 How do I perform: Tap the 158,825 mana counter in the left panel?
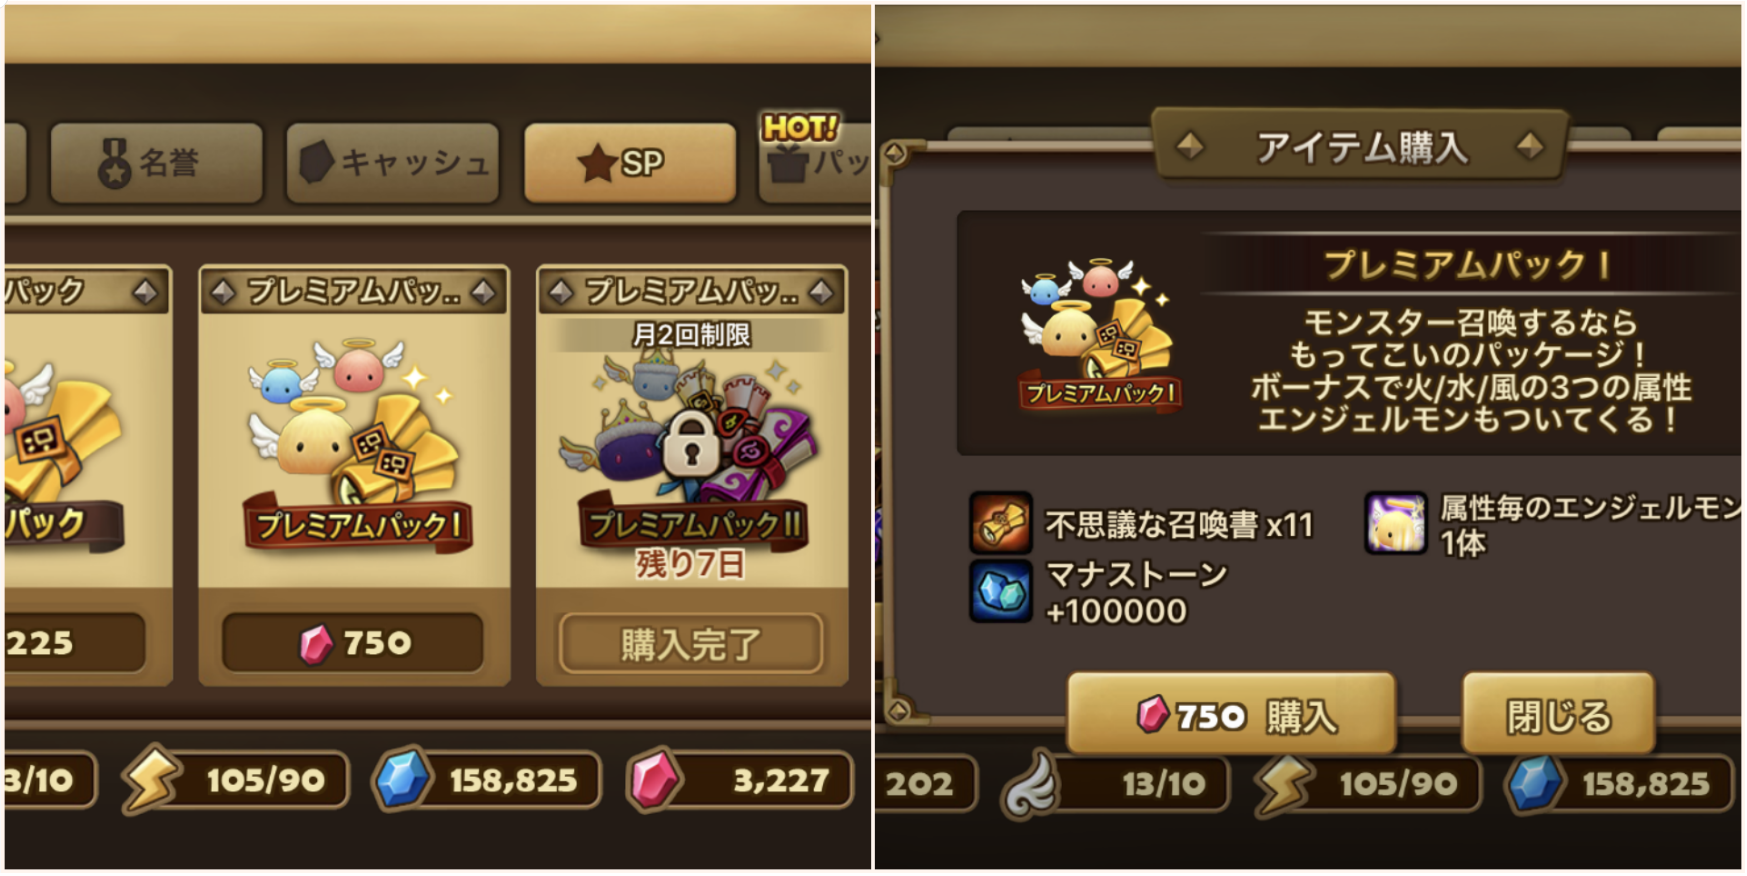(487, 780)
